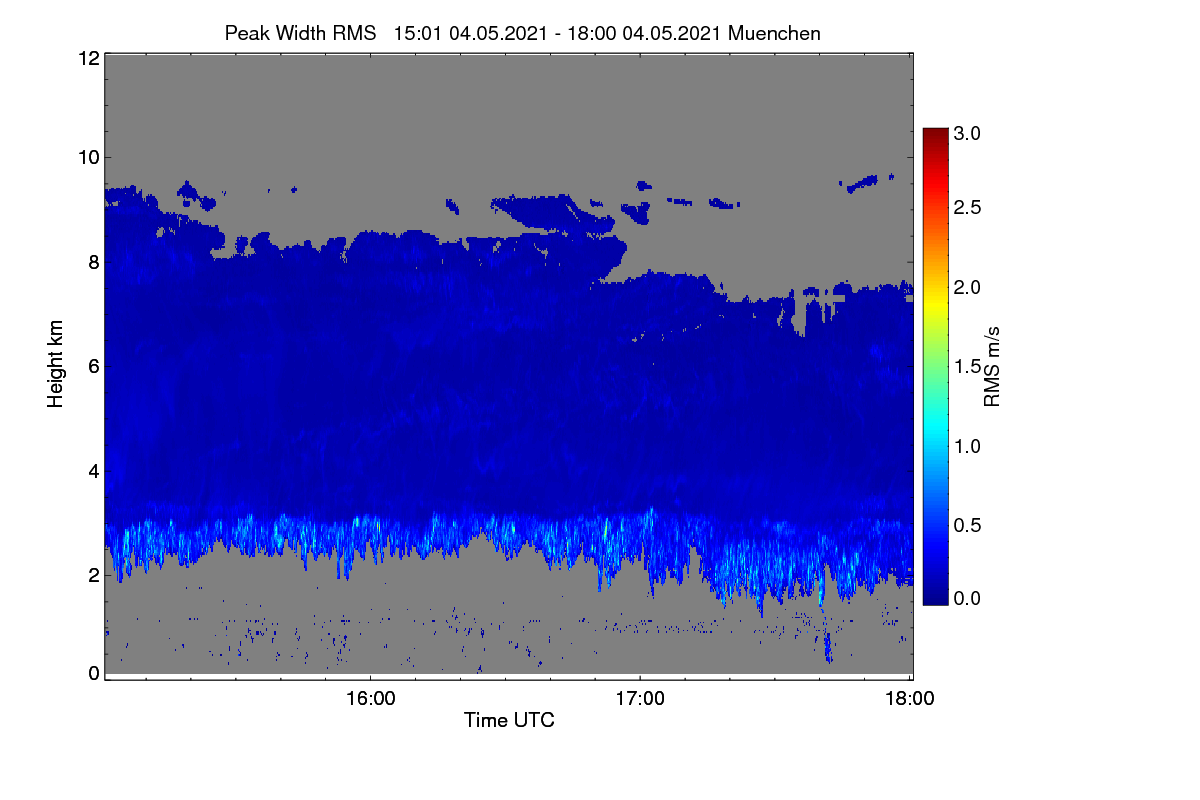Click the height axis tick label 6
Viewport: 1200px width, 800px height.
(93, 366)
